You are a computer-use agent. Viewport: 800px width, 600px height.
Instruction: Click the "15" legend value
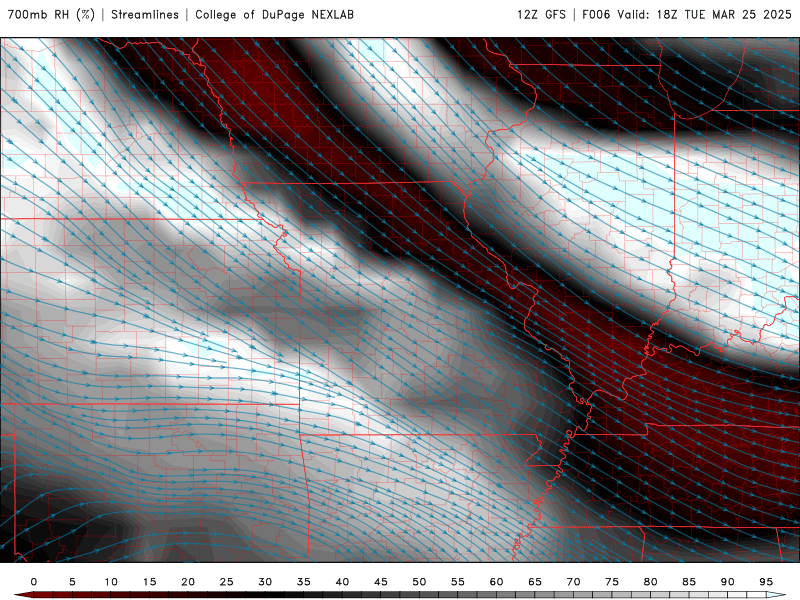coord(149,582)
